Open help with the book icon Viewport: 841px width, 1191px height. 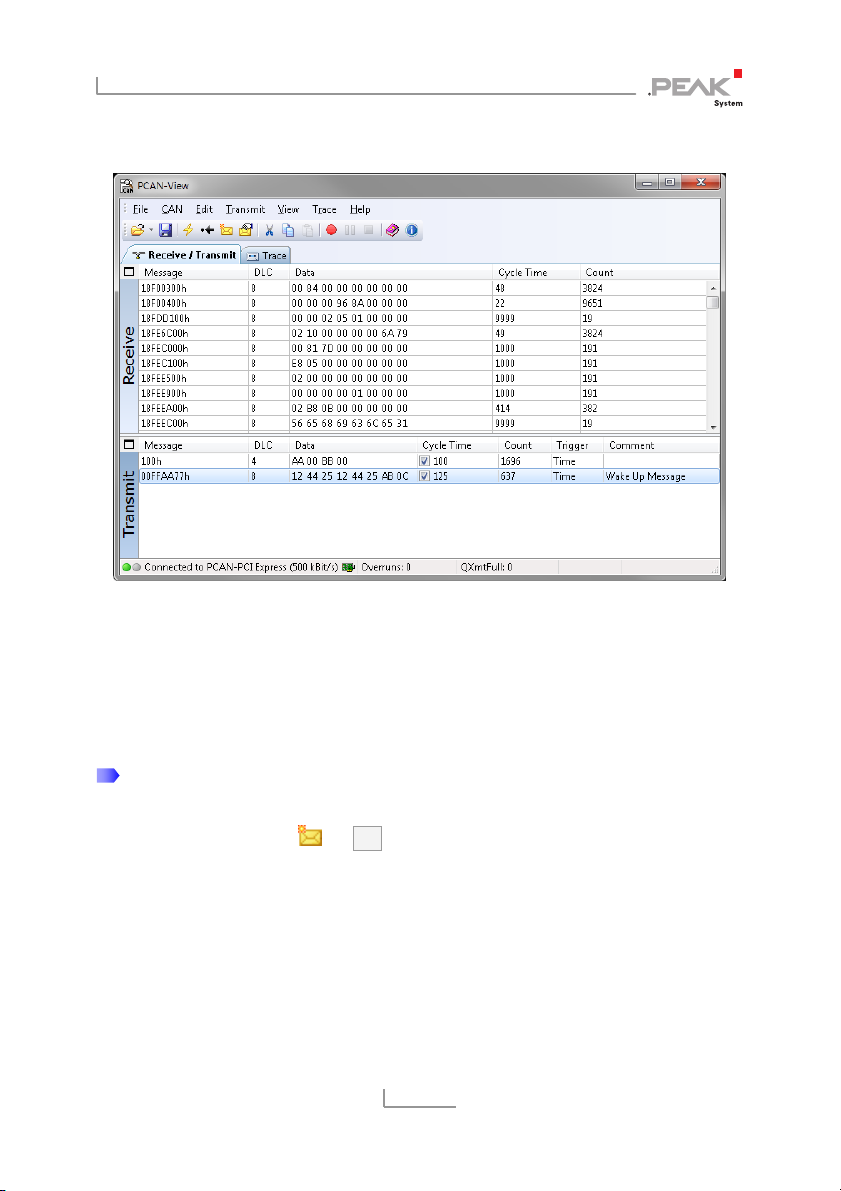pos(392,230)
